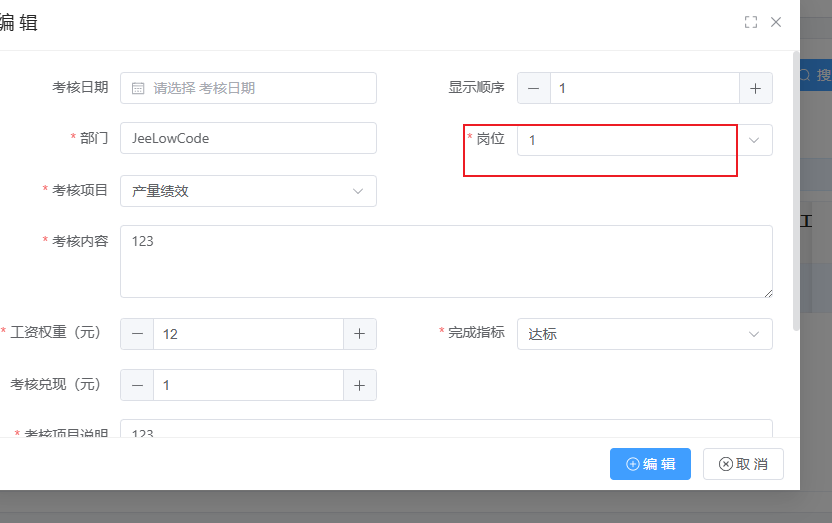
Task: Click the fullscreen icon in dialog header
Action: click(x=751, y=22)
